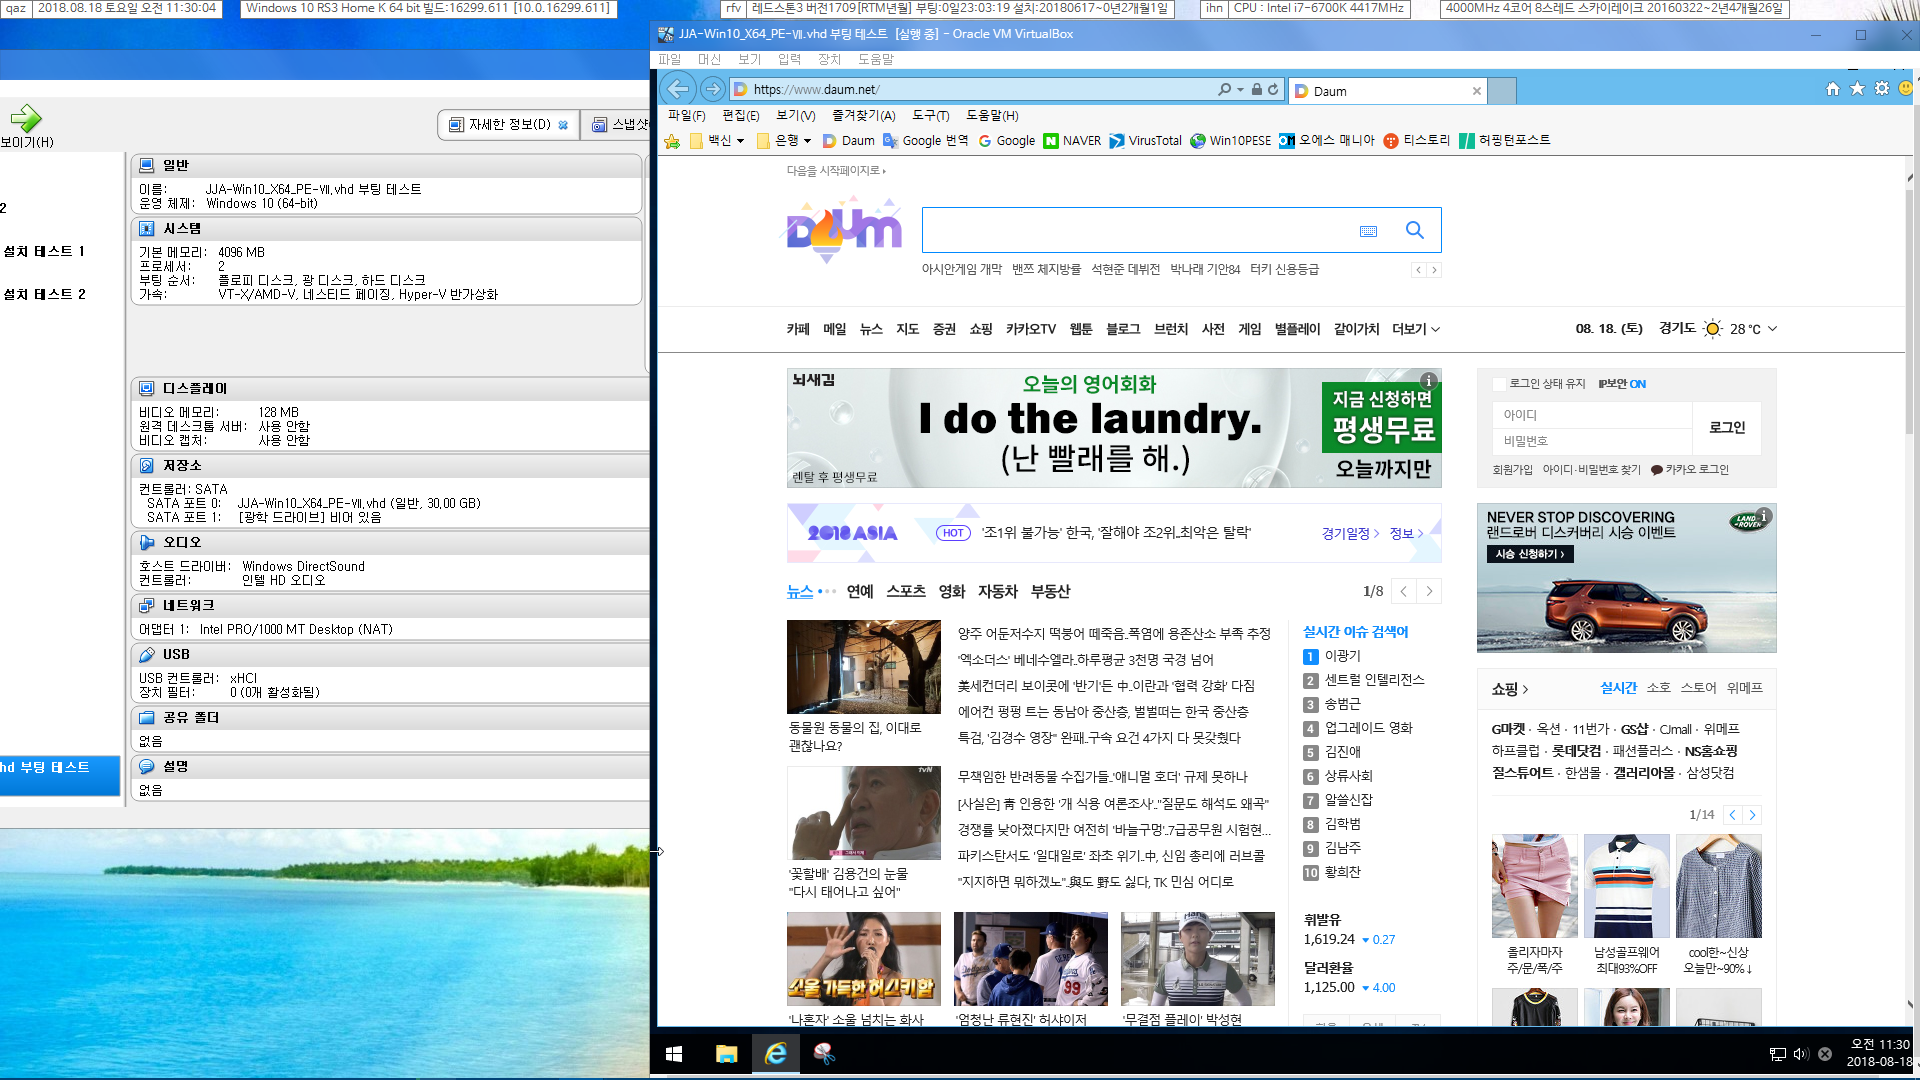
Task: Go to next news page arrow beside 1/8
Action: (x=1429, y=591)
